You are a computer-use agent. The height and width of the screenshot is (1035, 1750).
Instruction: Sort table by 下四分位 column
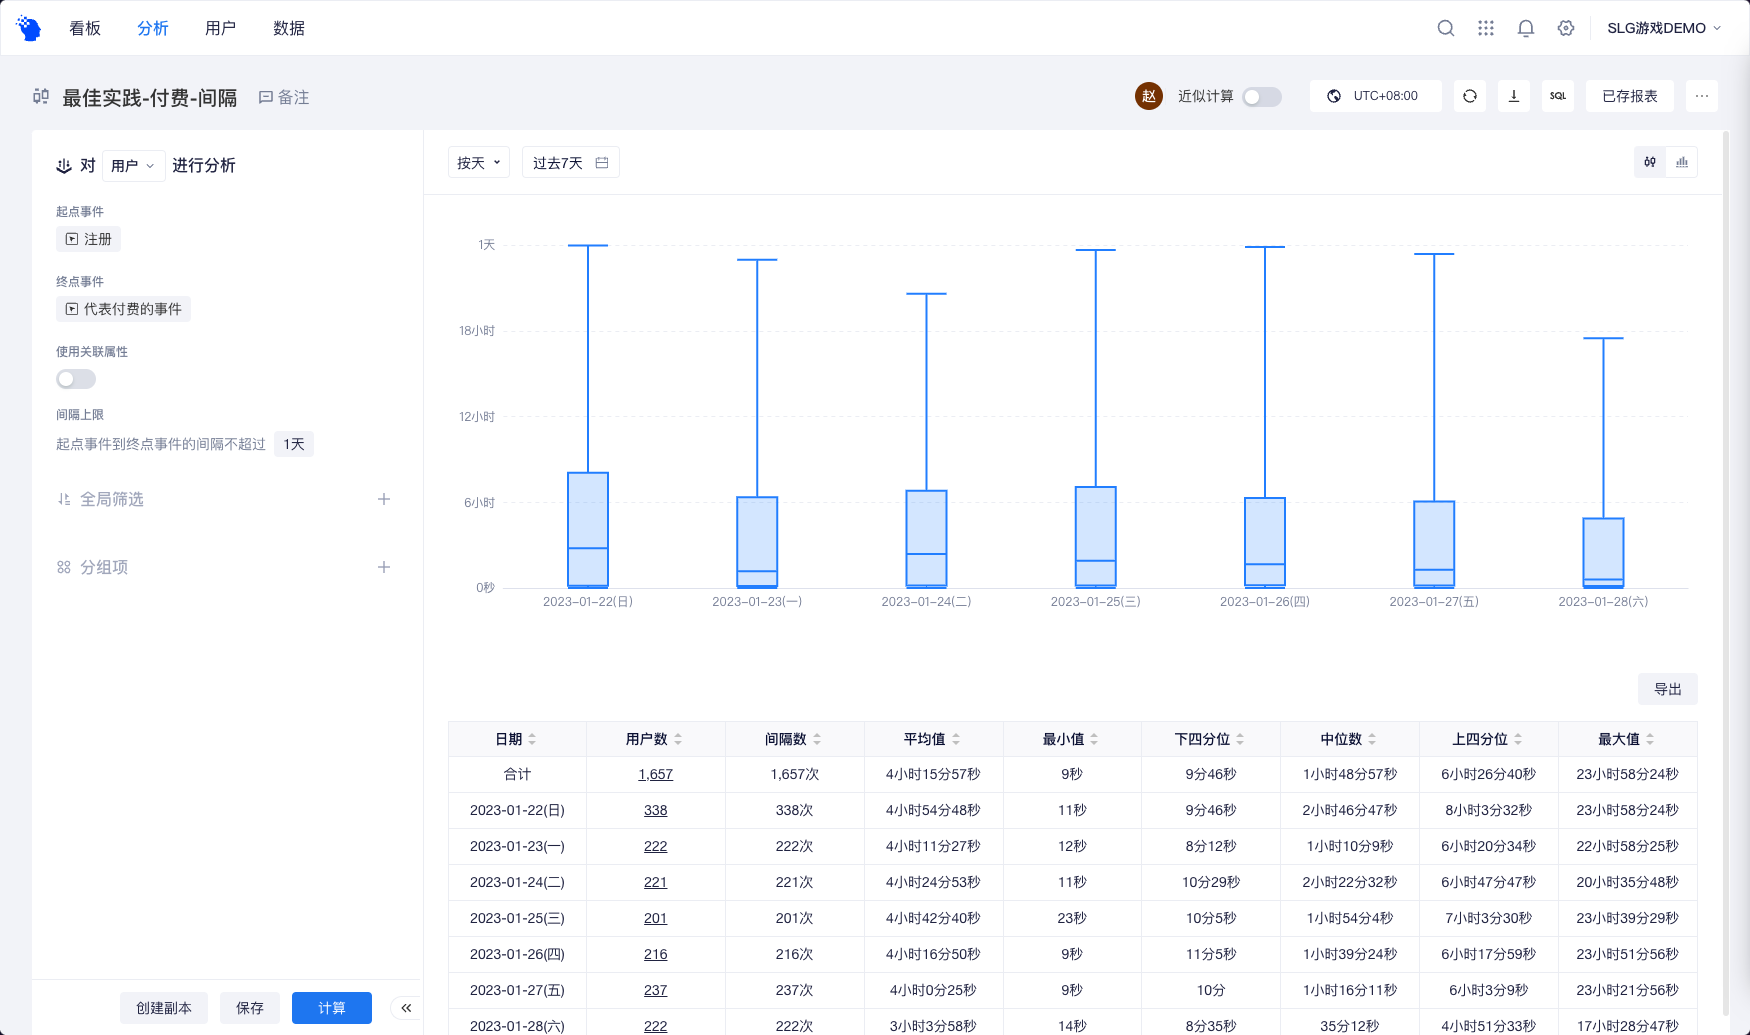(x=1240, y=739)
